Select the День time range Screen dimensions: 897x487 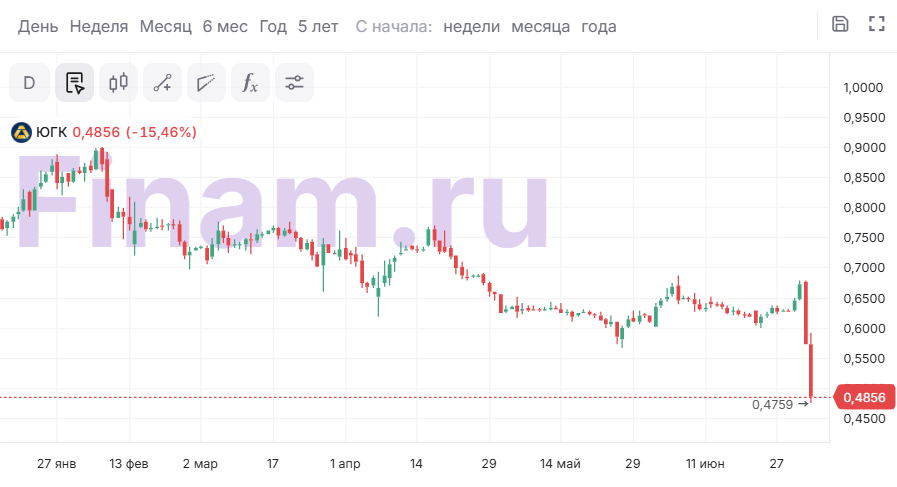(38, 27)
